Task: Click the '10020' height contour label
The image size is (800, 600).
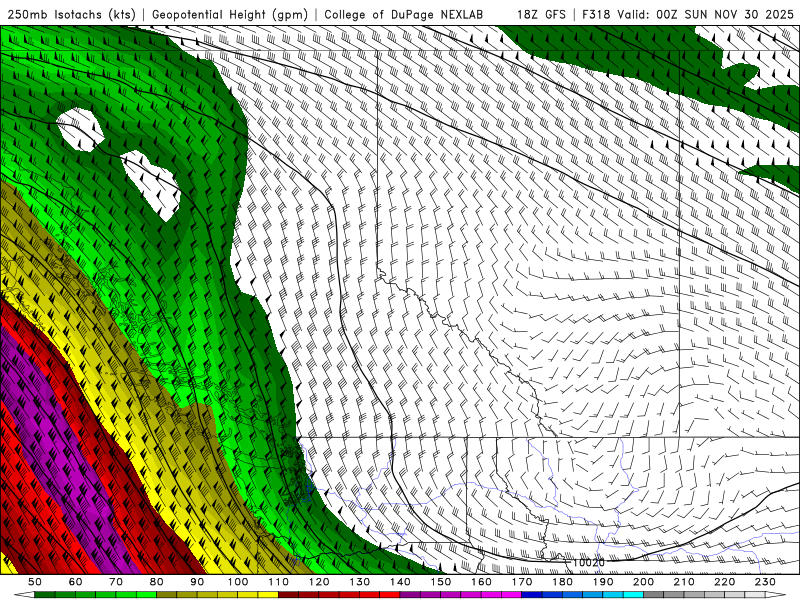Action: pos(589,562)
